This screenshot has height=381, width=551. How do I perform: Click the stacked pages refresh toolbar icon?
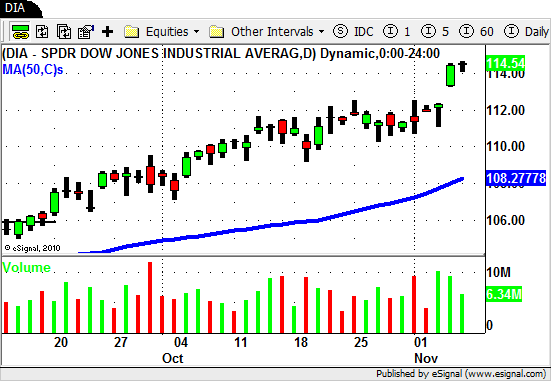(x=64, y=32)
